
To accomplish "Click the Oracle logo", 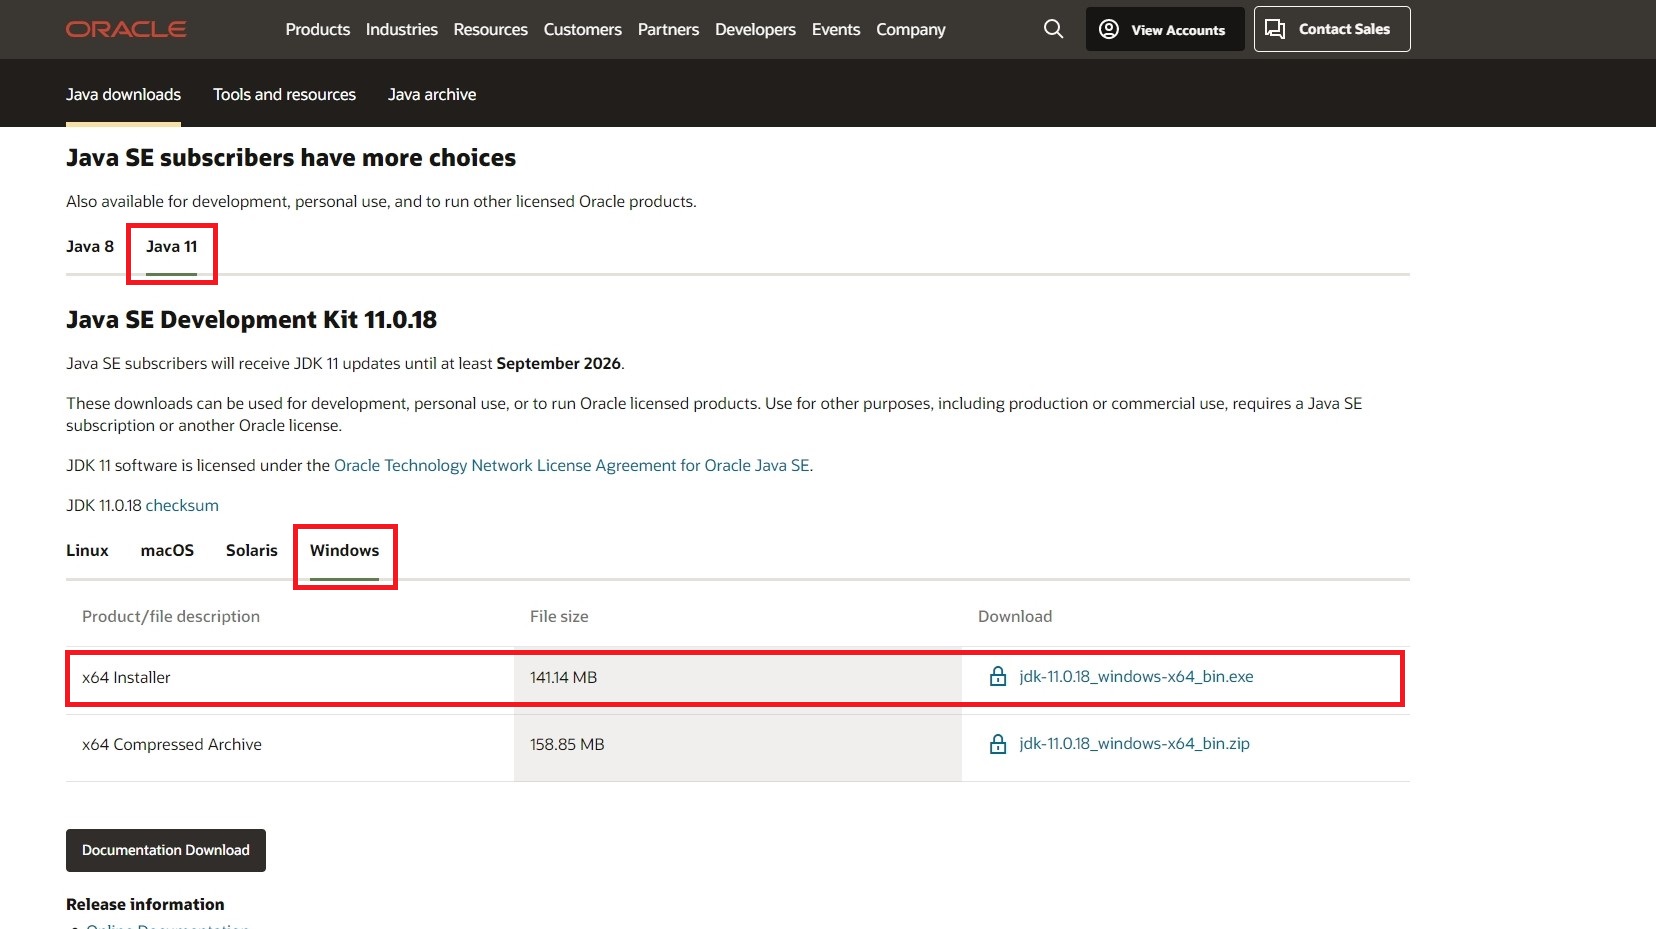I will pos(126,29).
